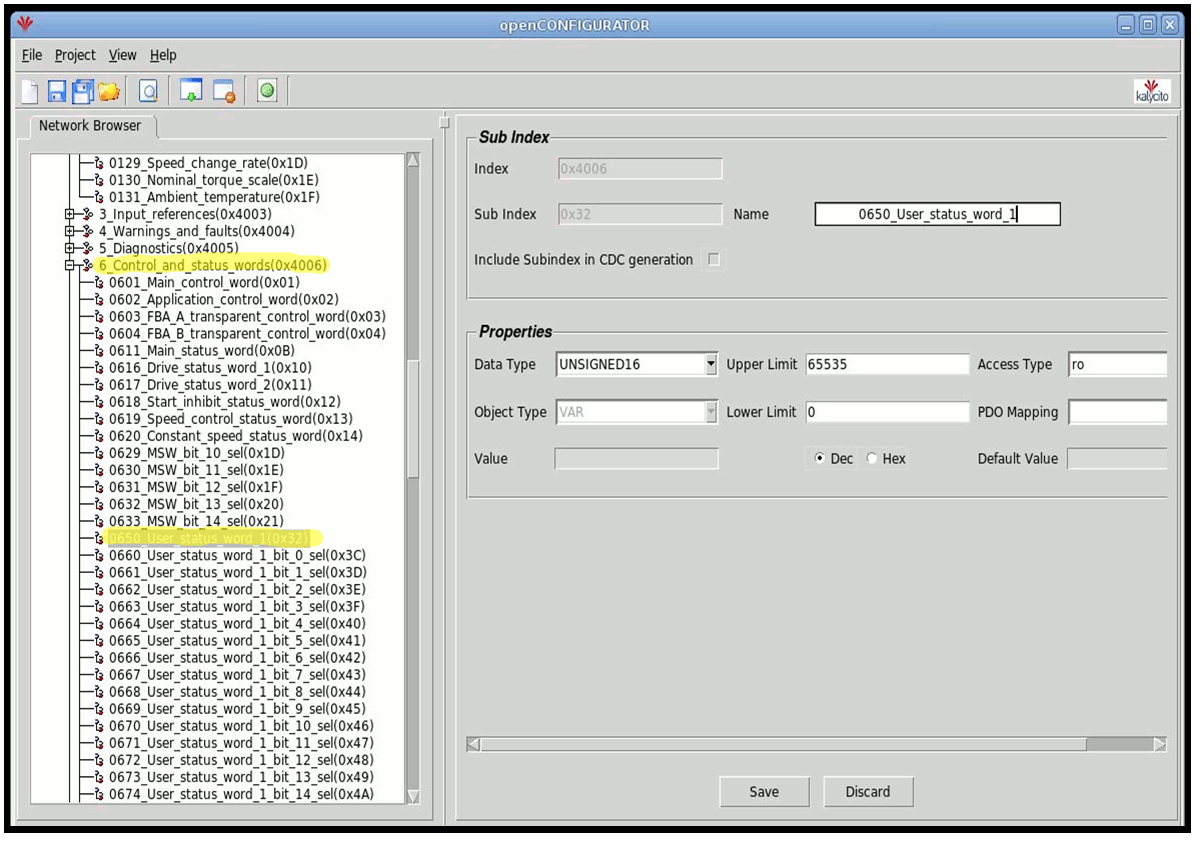Click the Name input field
This screenshot has width=1203, height=846.
tap(937, 214)
